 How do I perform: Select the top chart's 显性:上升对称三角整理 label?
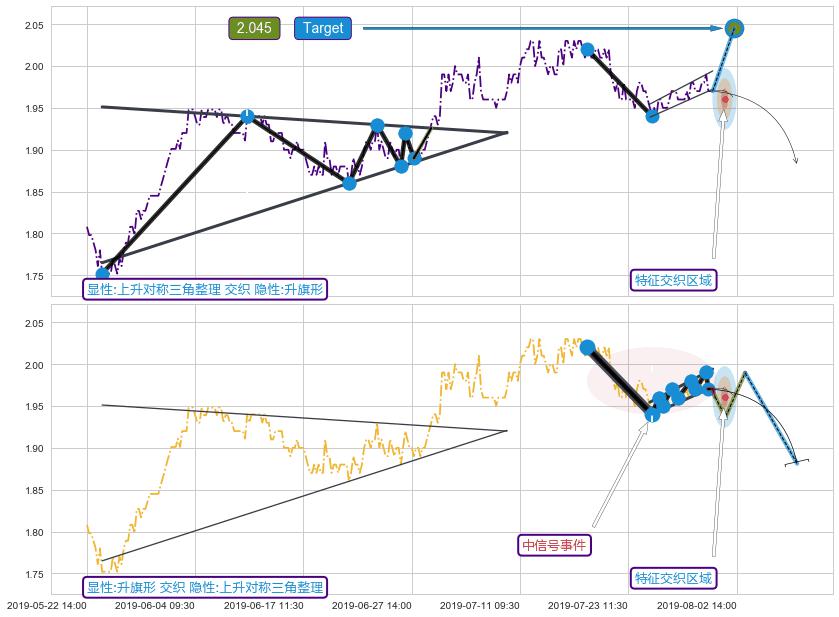click(x=206, y=289)
